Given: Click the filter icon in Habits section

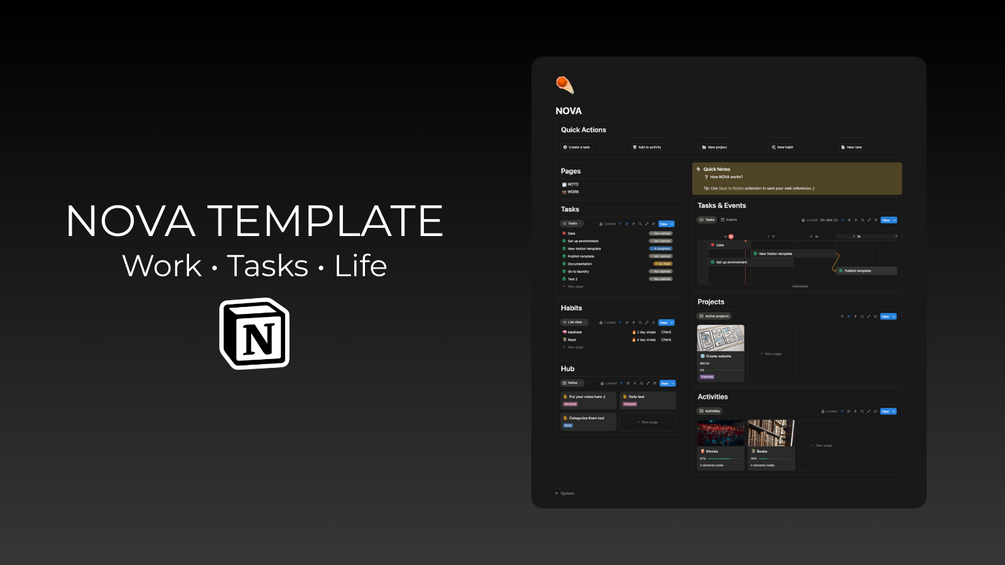Looking at the screenshot, I should [620, 322].
